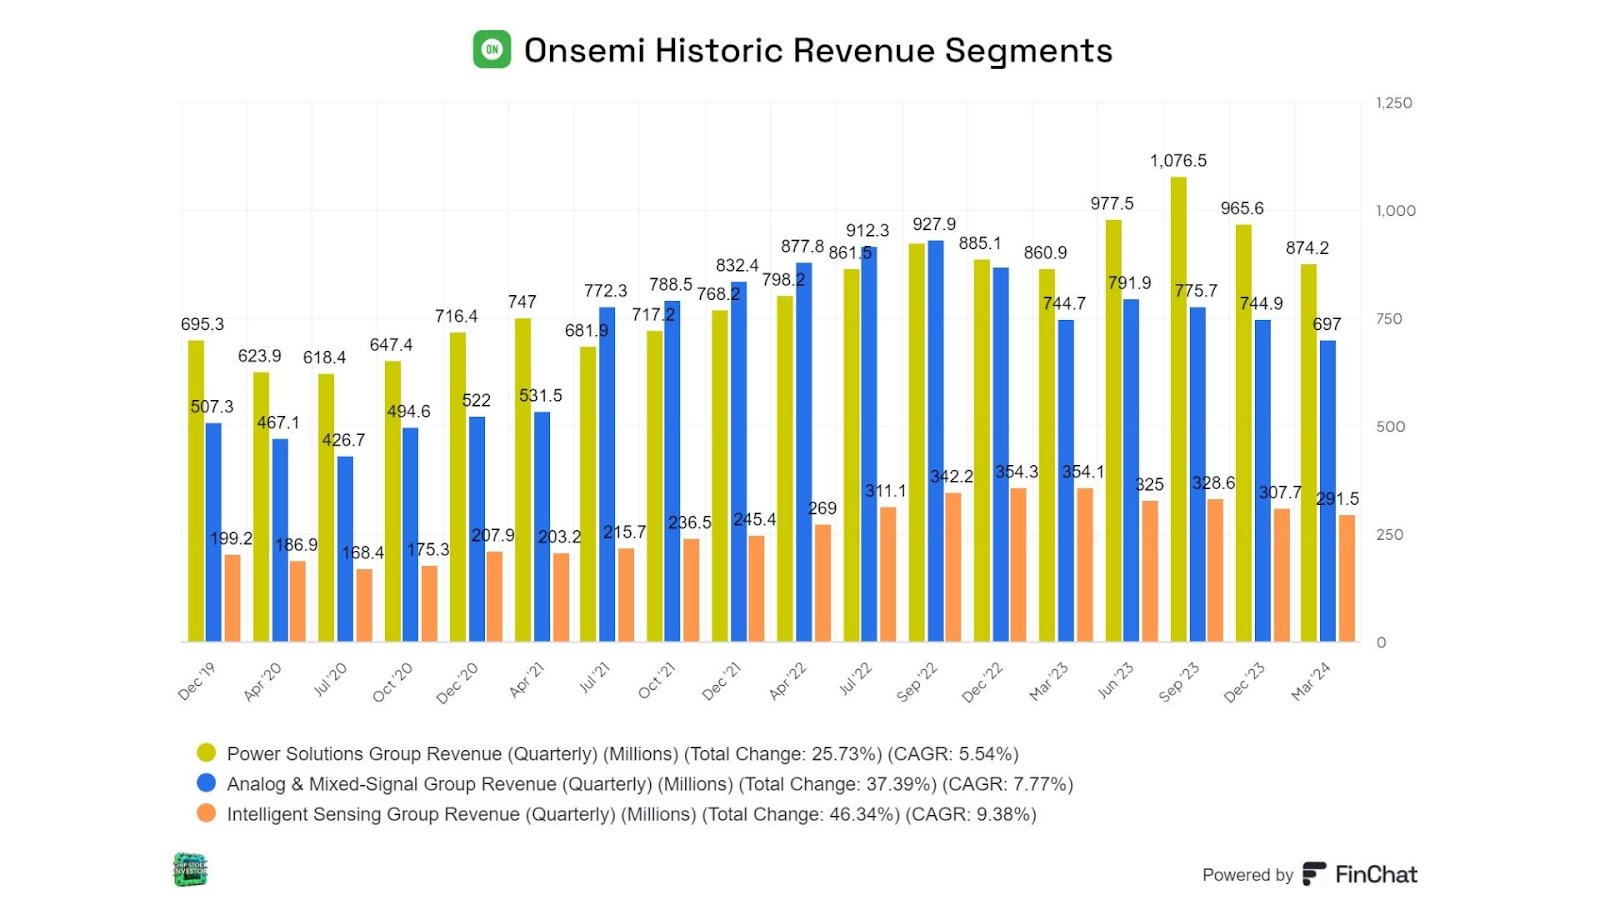Click the orange bar for Mar '24
1600x900 pixels.
pyautogui.click(x=1347, y=579)
